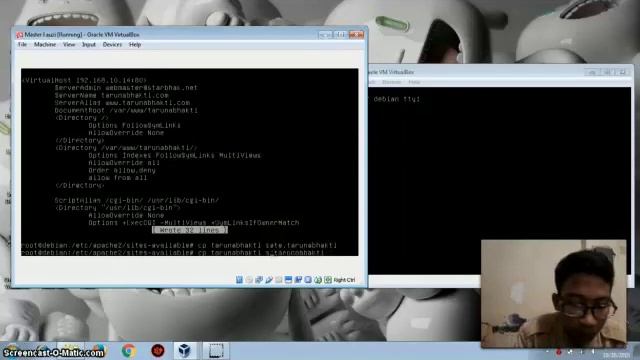
Task: Maximize the Master Fauzi VM window
Action: (340, 35)
